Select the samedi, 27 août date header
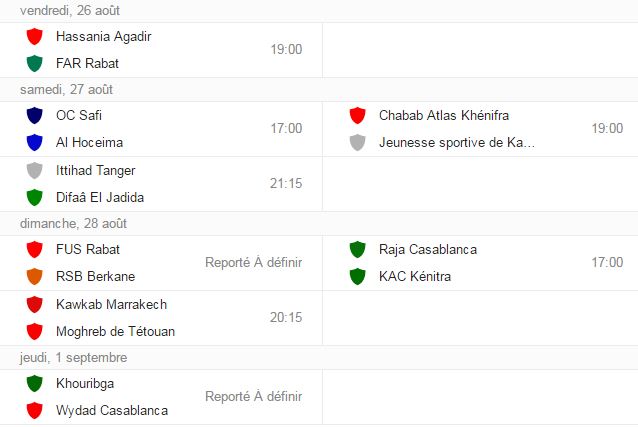The height and width of the screenshot is (427, 638). coord(66,89)
